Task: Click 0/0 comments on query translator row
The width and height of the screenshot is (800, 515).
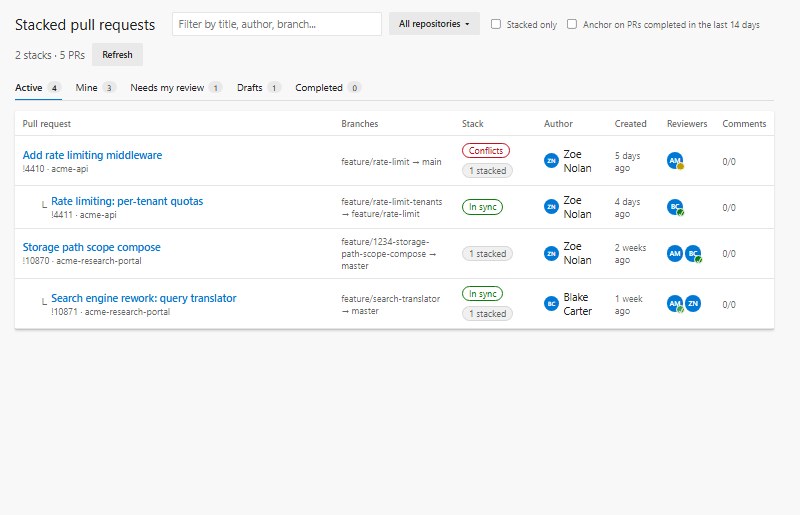Action: point(729,305)
